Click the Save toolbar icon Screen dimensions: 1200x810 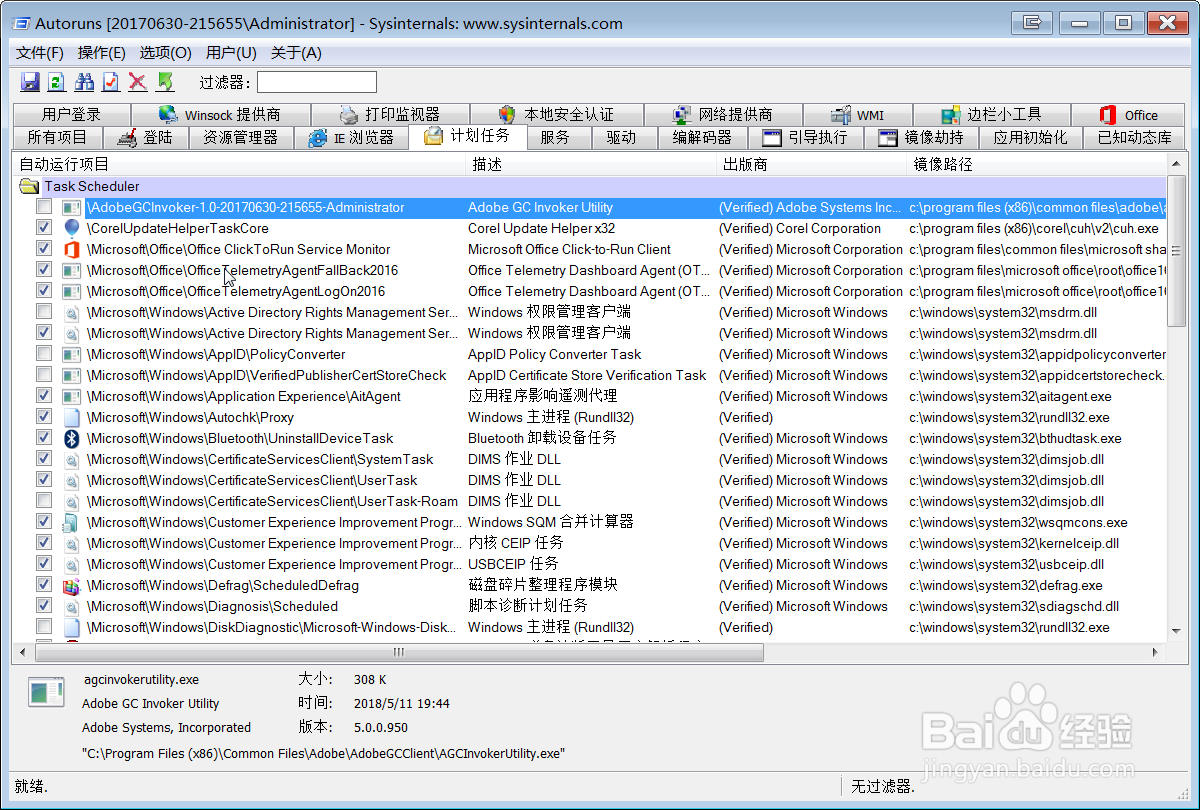tap(30, 82)
